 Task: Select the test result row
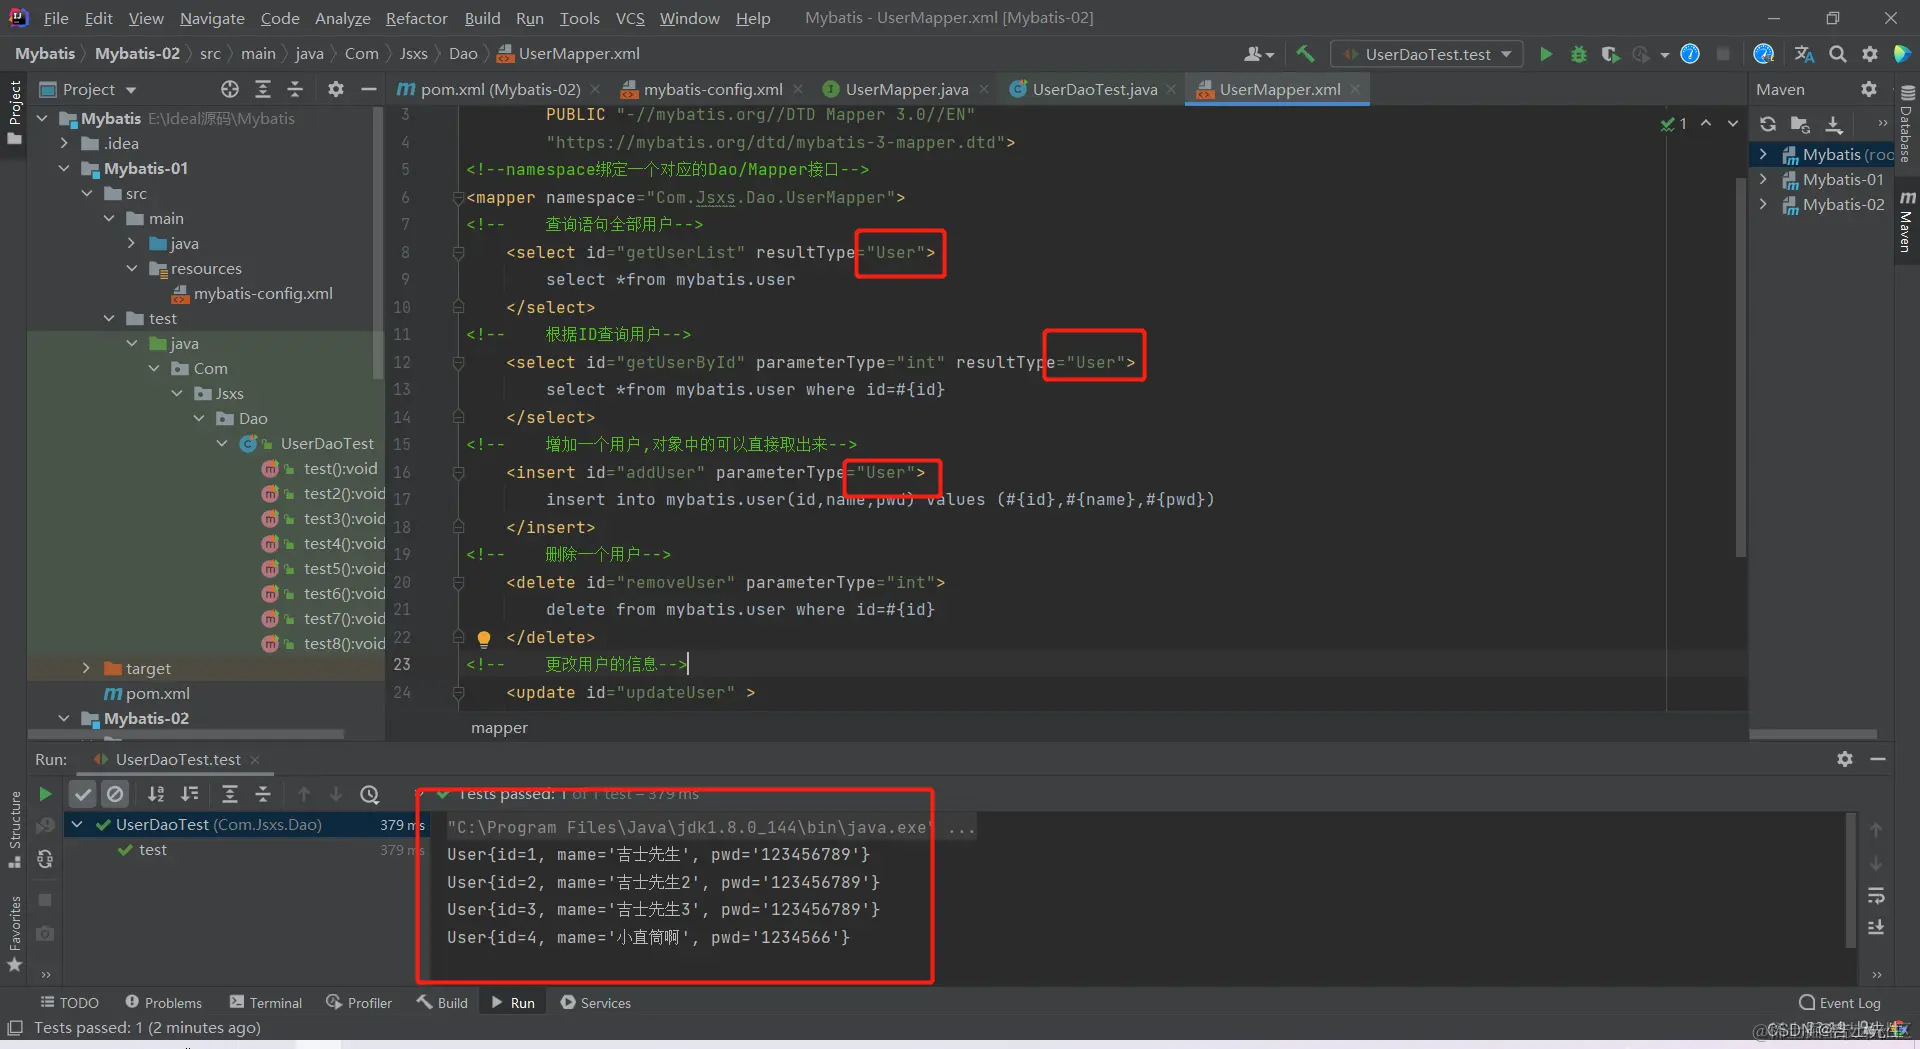pyautogui.click(x=153, y=849)
